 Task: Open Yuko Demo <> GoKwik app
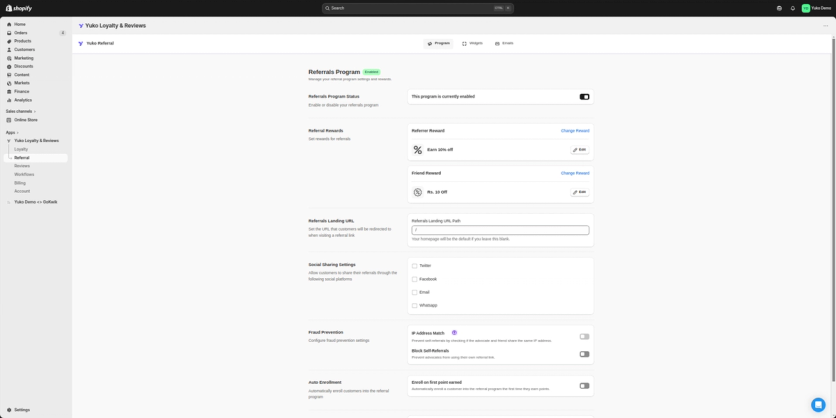[x=36, y=202]
